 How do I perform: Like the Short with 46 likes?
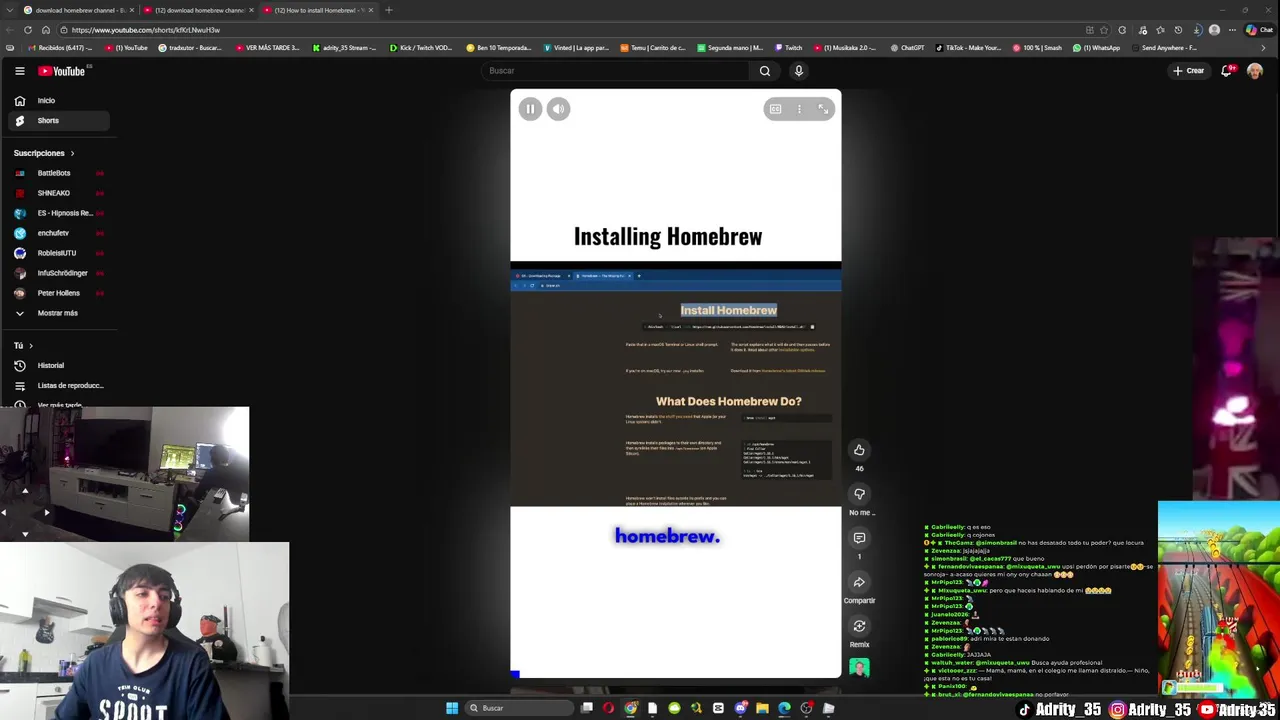(859, 450)
